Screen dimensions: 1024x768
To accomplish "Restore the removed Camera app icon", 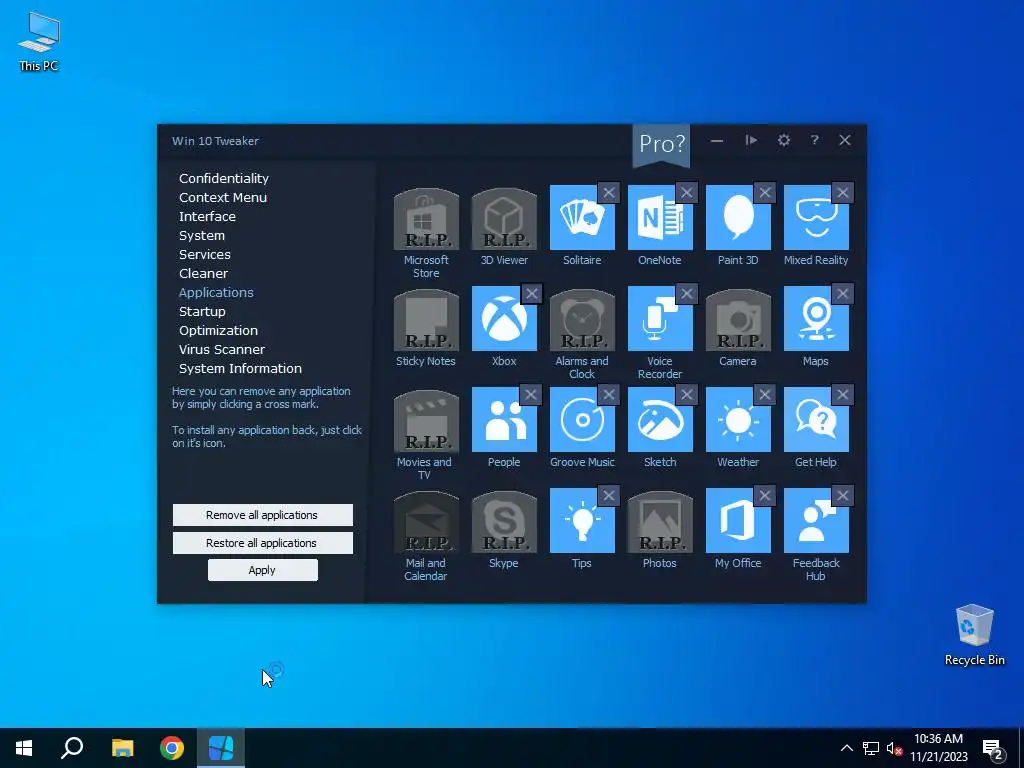I will tap(738, 320).
